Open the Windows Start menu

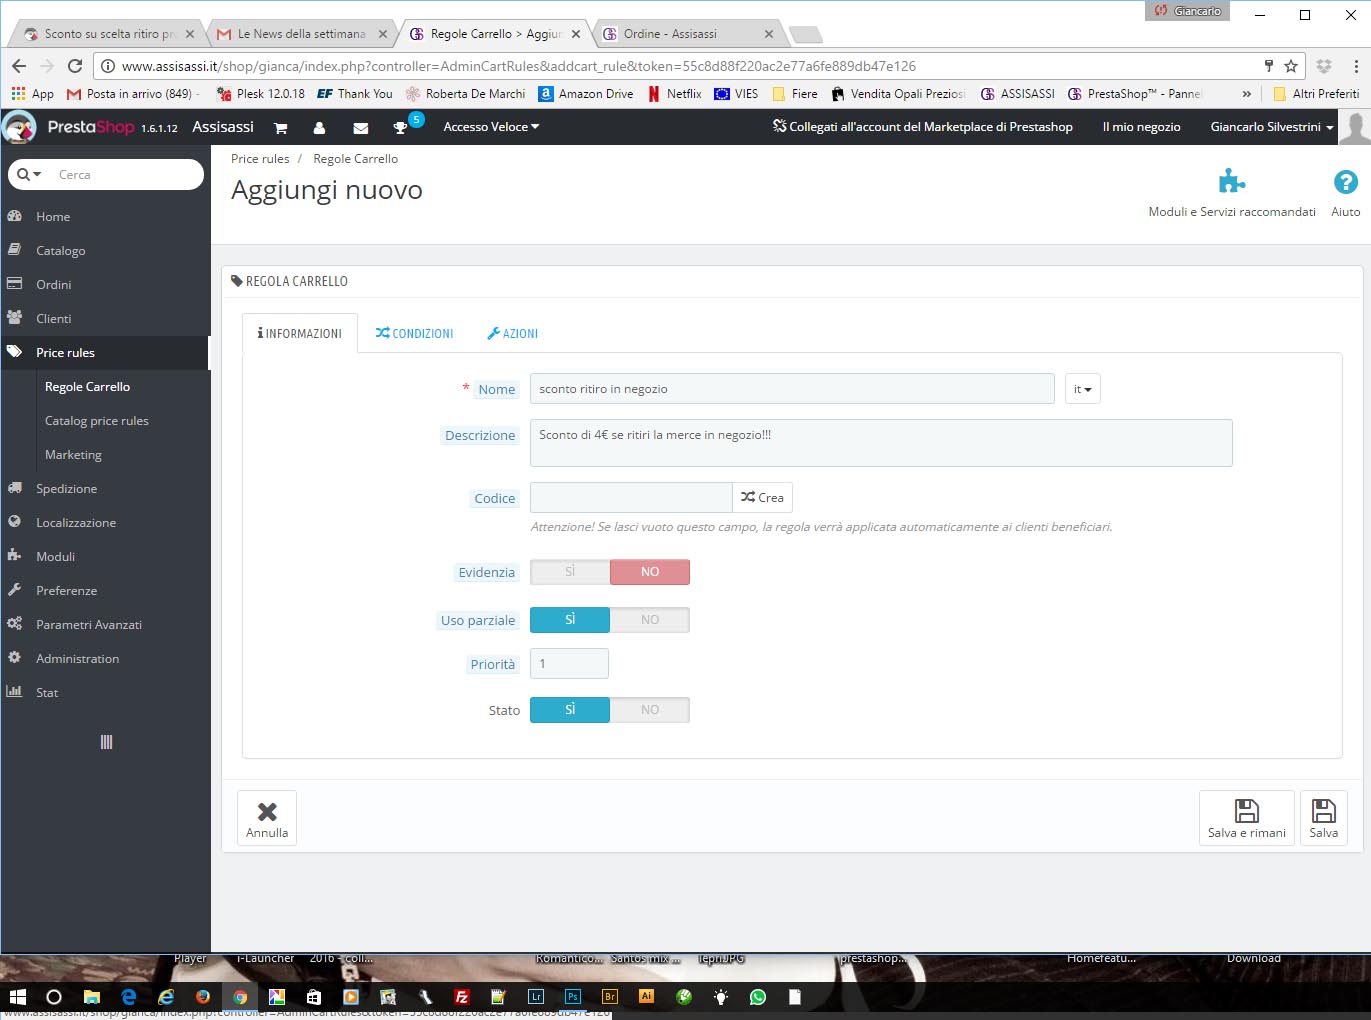point(17,997)
